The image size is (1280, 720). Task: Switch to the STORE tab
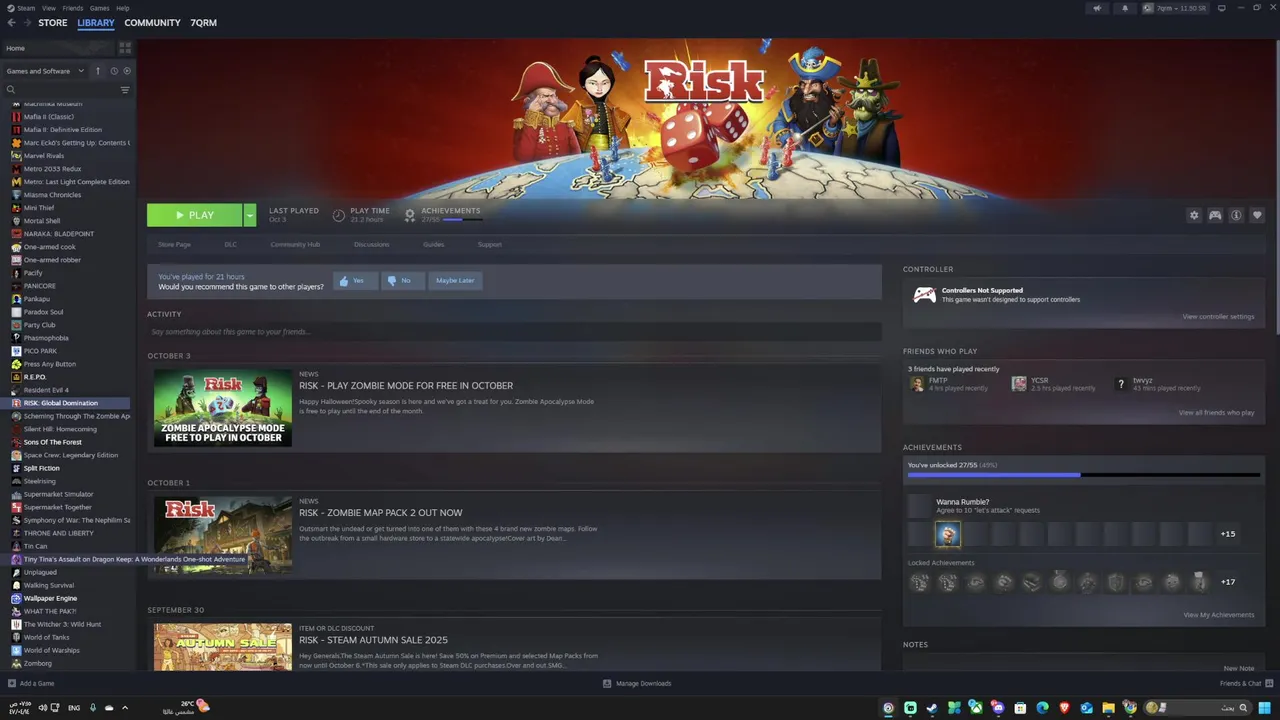click(53, 22)
